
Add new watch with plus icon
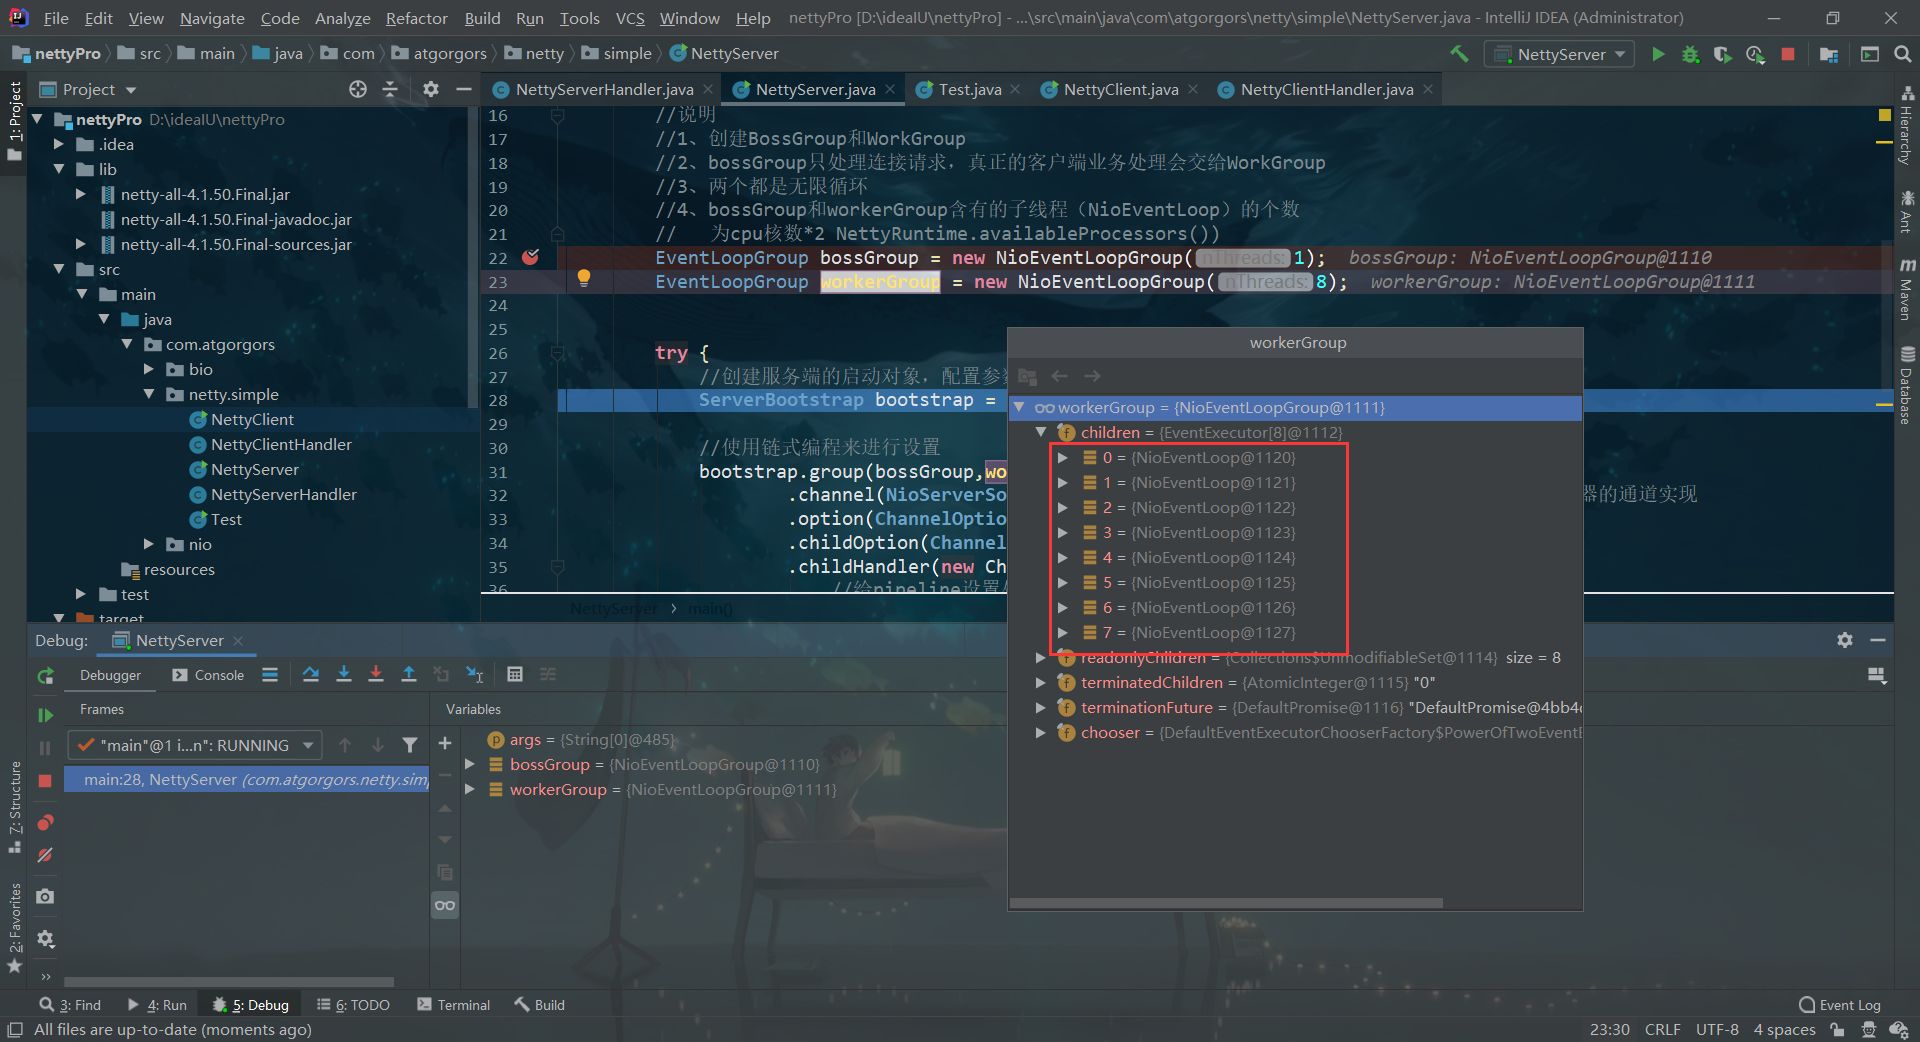pos(445,743)
